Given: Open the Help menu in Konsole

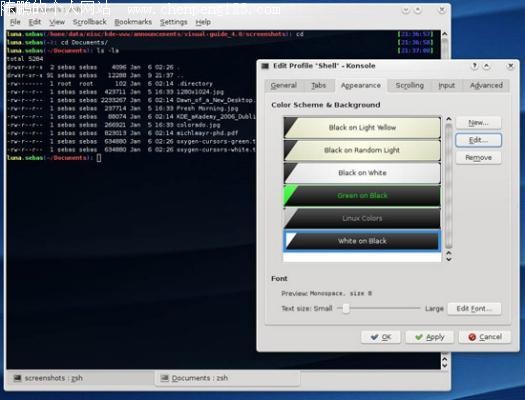Looking at the screenshot, I should (x=203, y=22).
